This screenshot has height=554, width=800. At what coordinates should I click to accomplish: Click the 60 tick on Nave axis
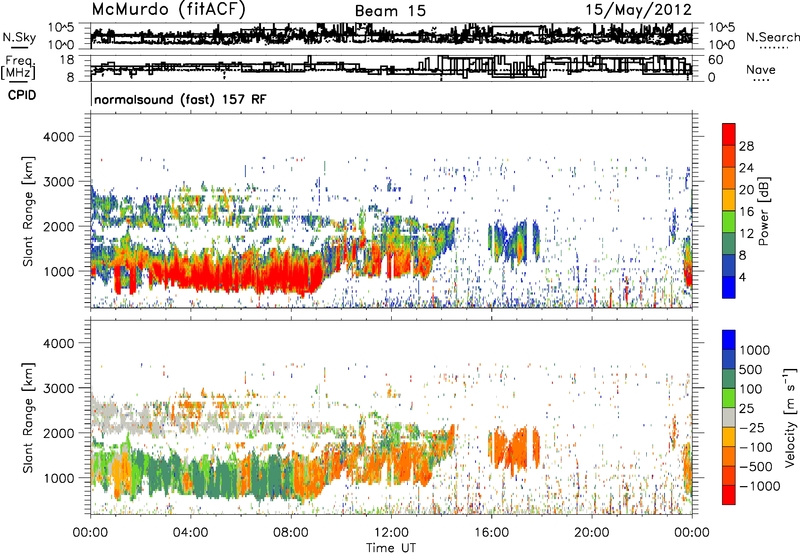tap(716, 60)
